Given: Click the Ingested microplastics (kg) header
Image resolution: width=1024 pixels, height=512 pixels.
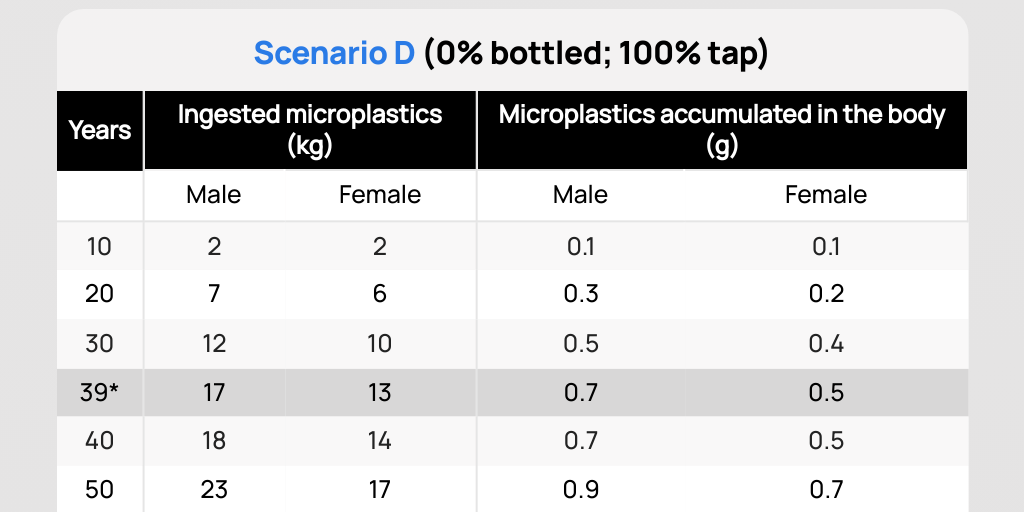Looking at the screenshot, I should point(310,130).
